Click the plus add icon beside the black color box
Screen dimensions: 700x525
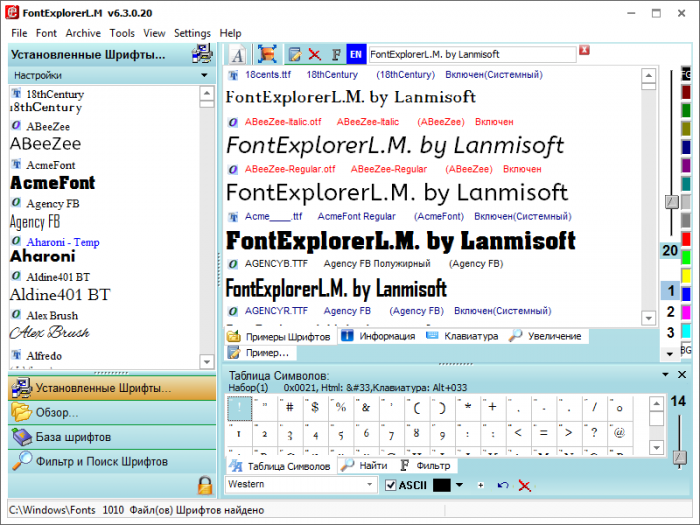(x=480, y=485)
